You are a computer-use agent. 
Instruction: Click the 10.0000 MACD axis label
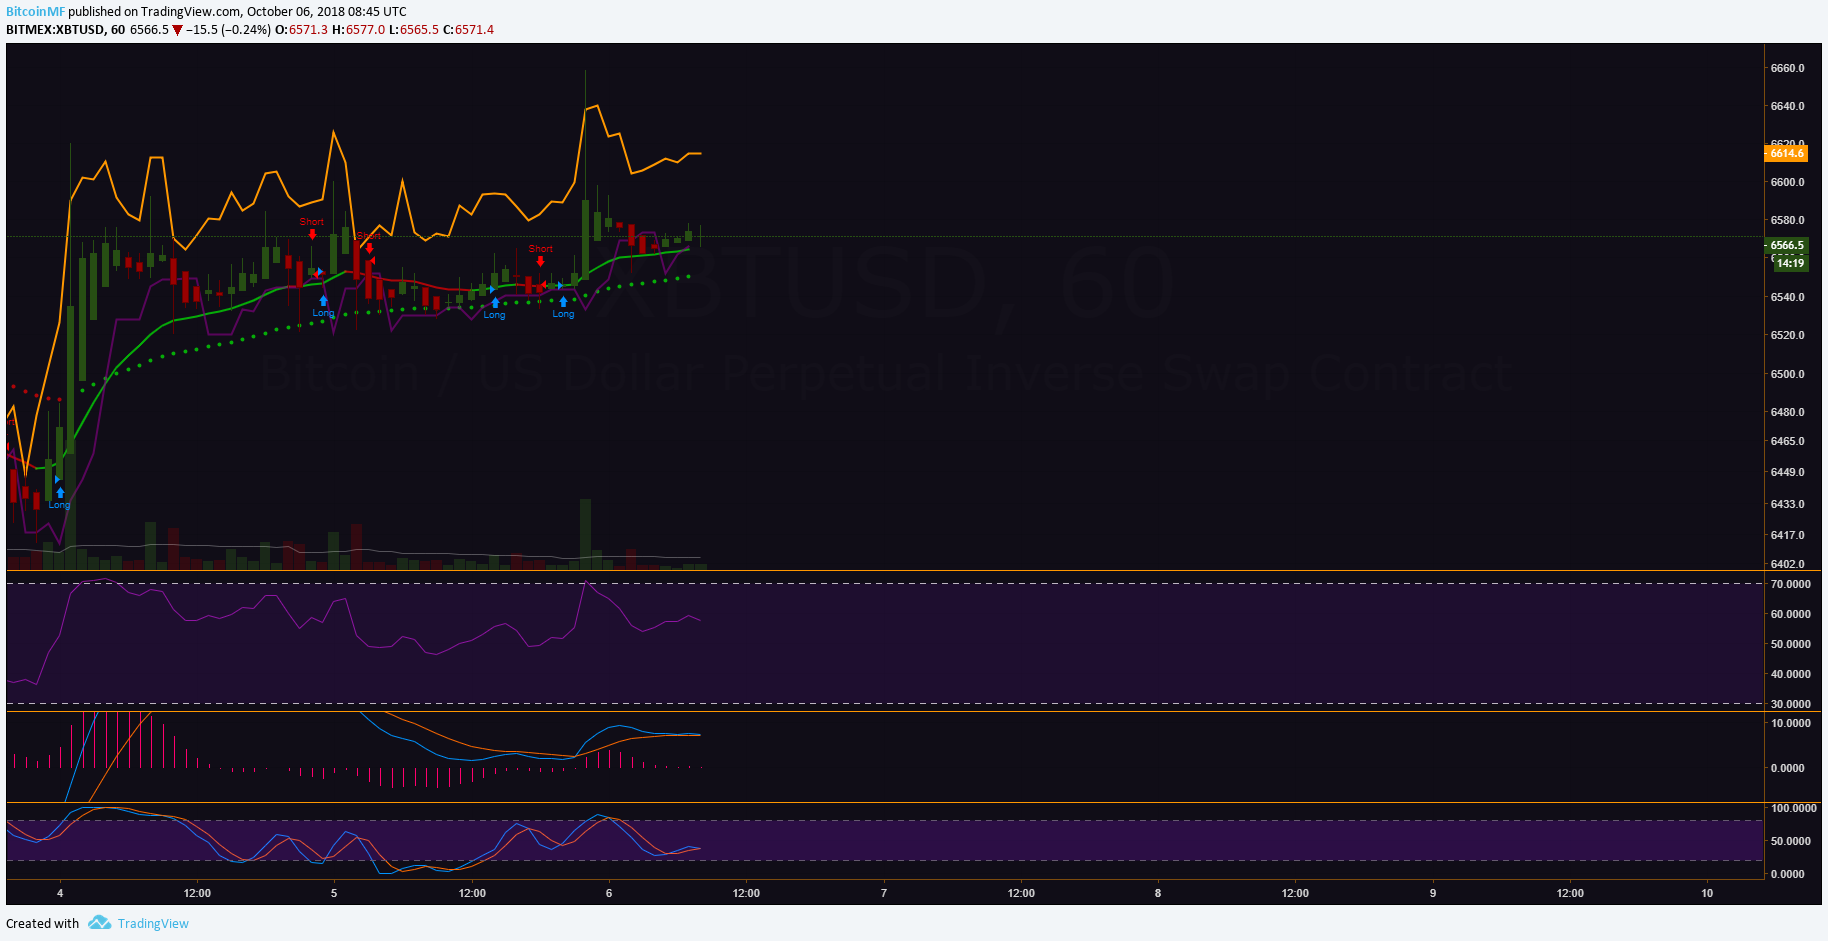1790,723
